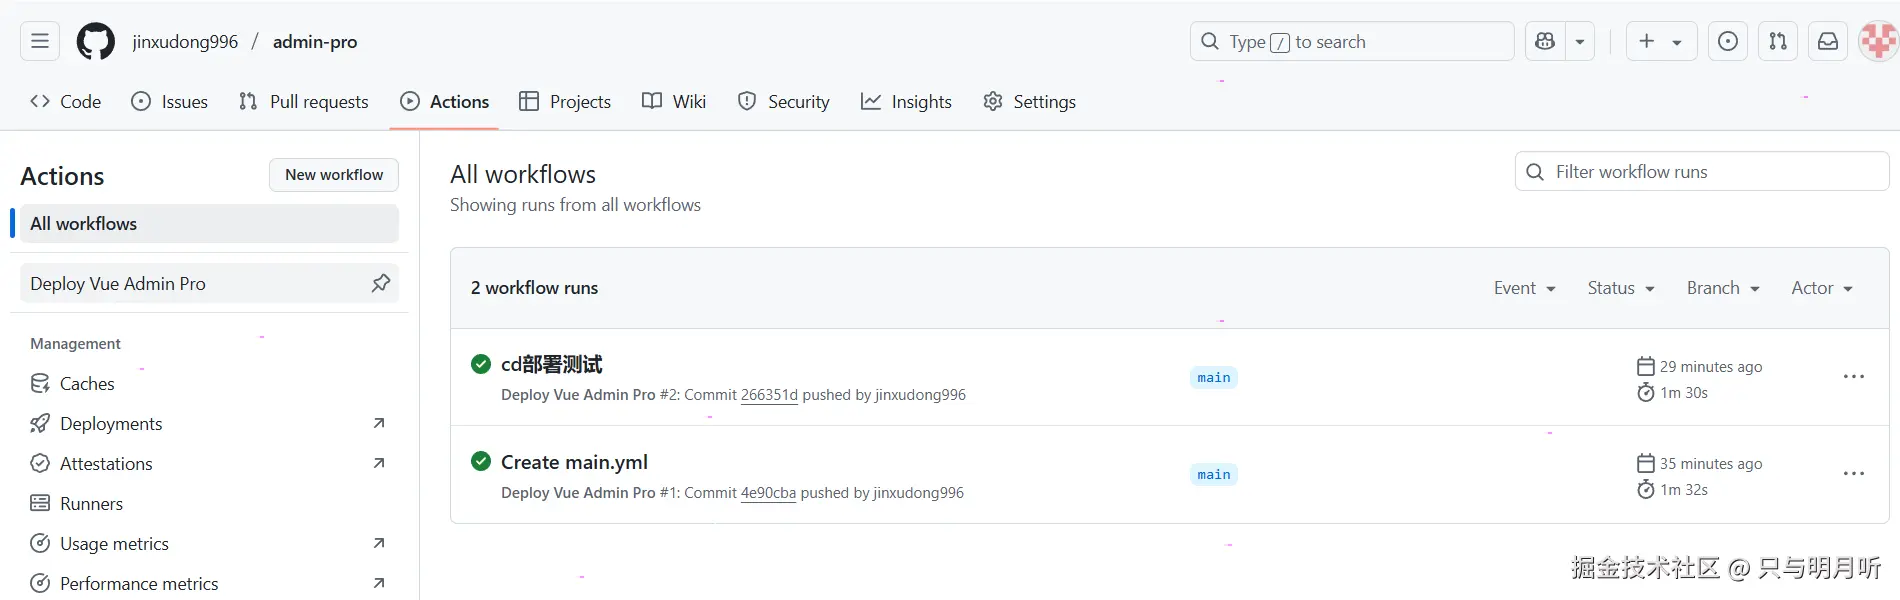Open pull requests shortcut icon in header
This screenshot has width=1900, height=600.
pos(1778,41)
